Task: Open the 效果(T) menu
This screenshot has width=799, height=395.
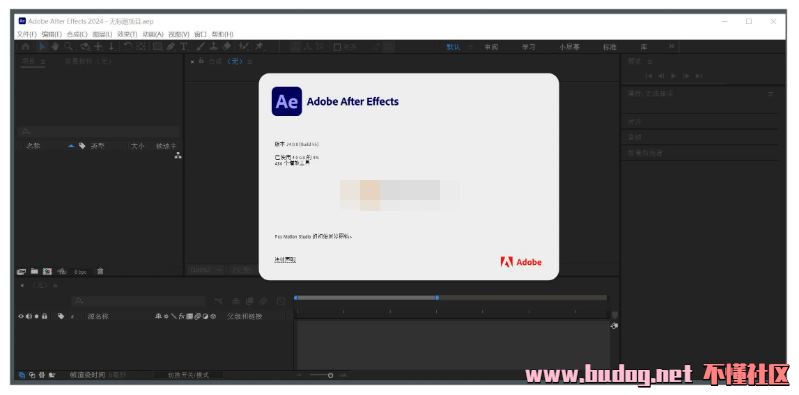Action: pyautogui.click(x=127, y=34)
